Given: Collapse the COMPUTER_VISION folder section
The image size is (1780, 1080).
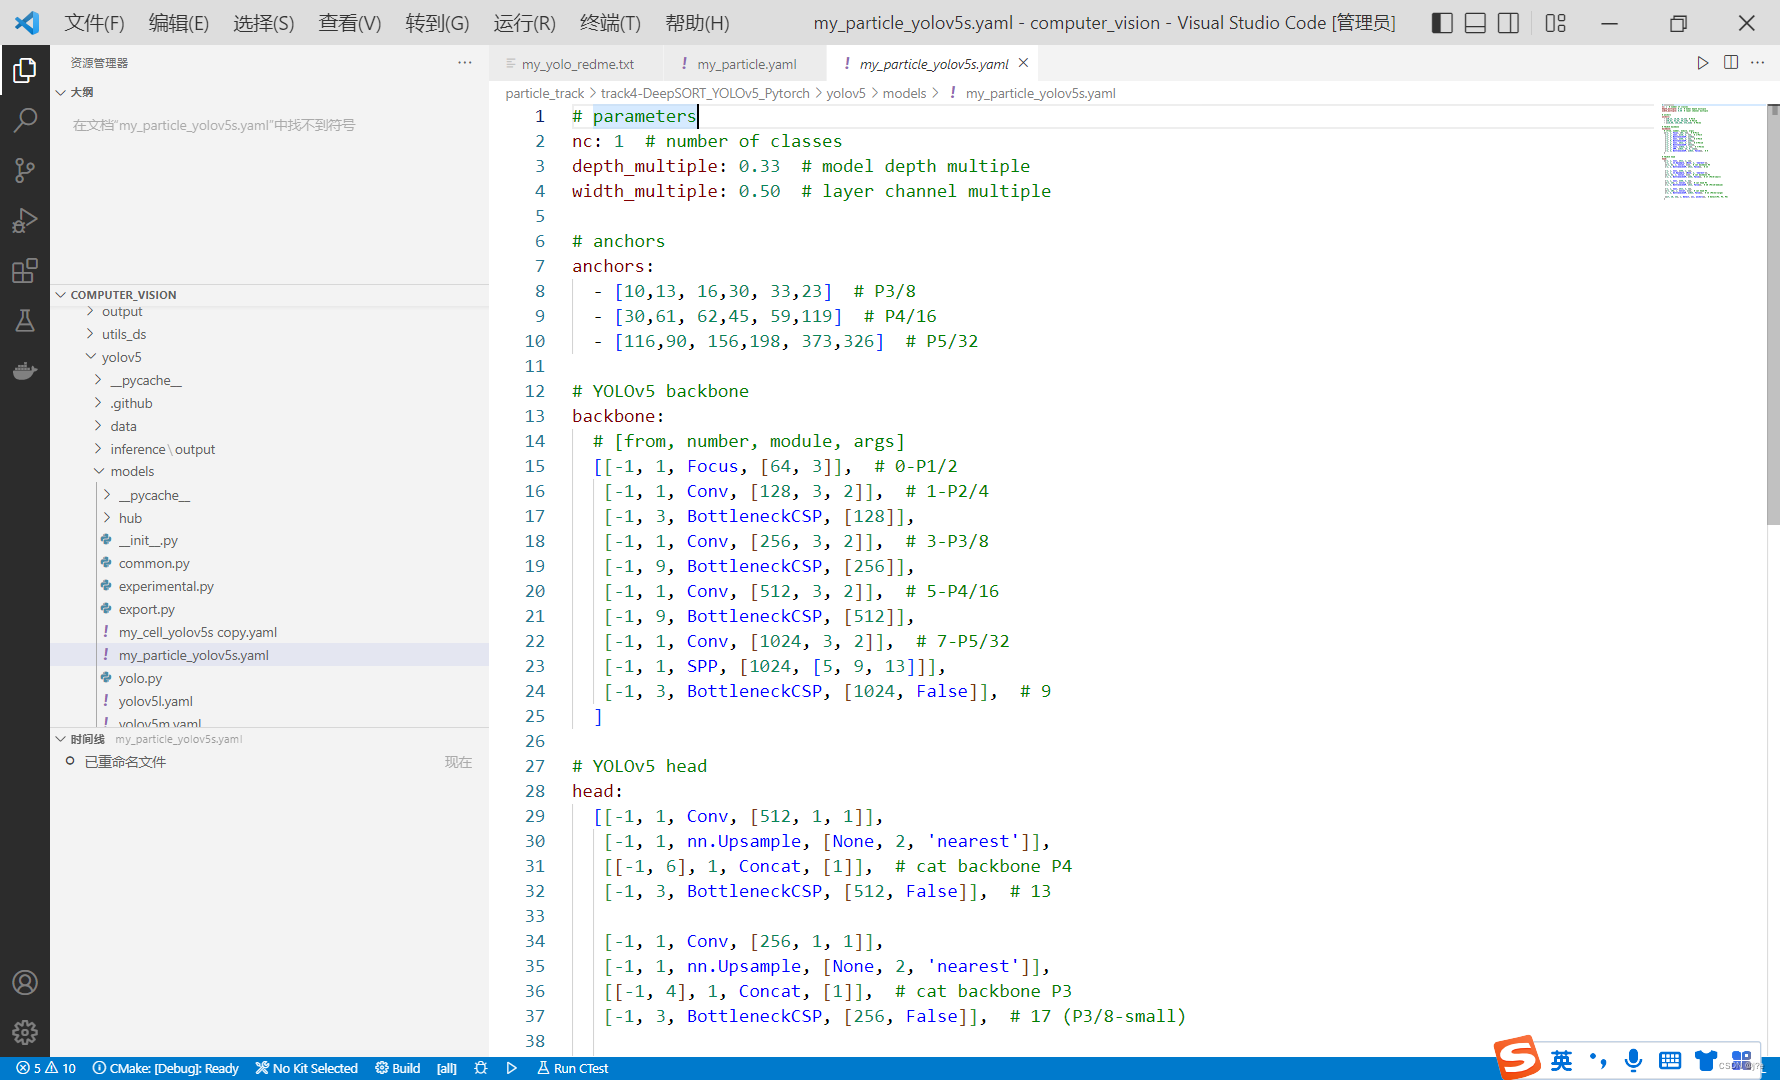Looking at the screenshot, I should (60, 295).
